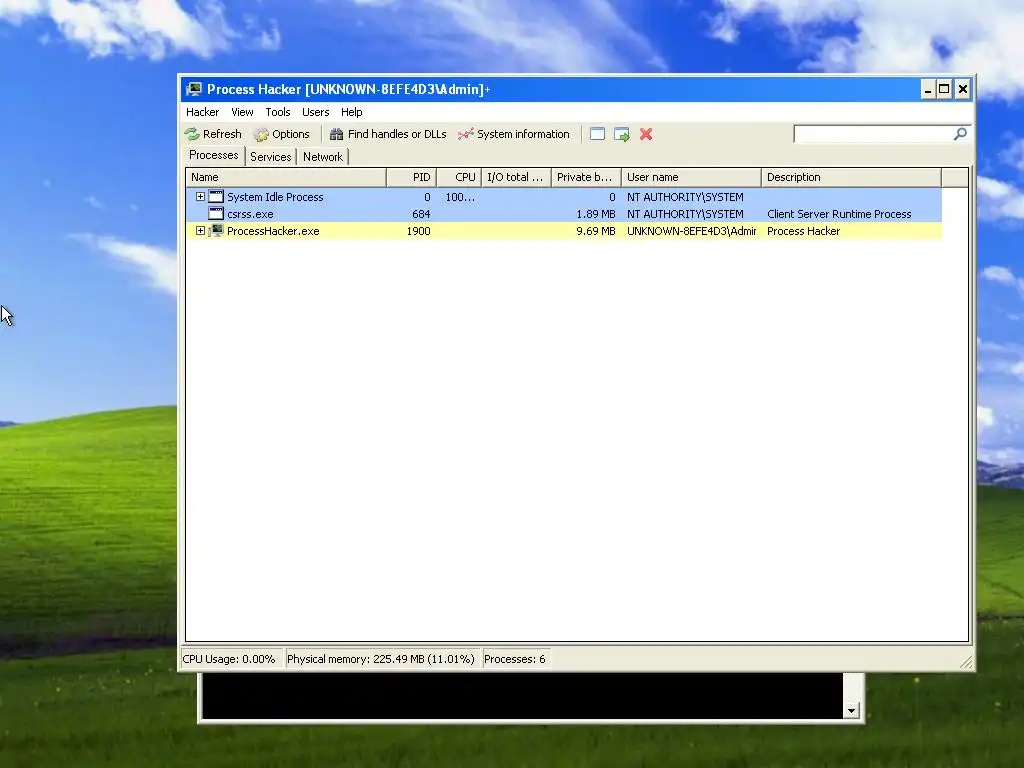The image size is (1024, 768).
Task: Select the System Idle Process row name
Action: [x=275, y=197]
